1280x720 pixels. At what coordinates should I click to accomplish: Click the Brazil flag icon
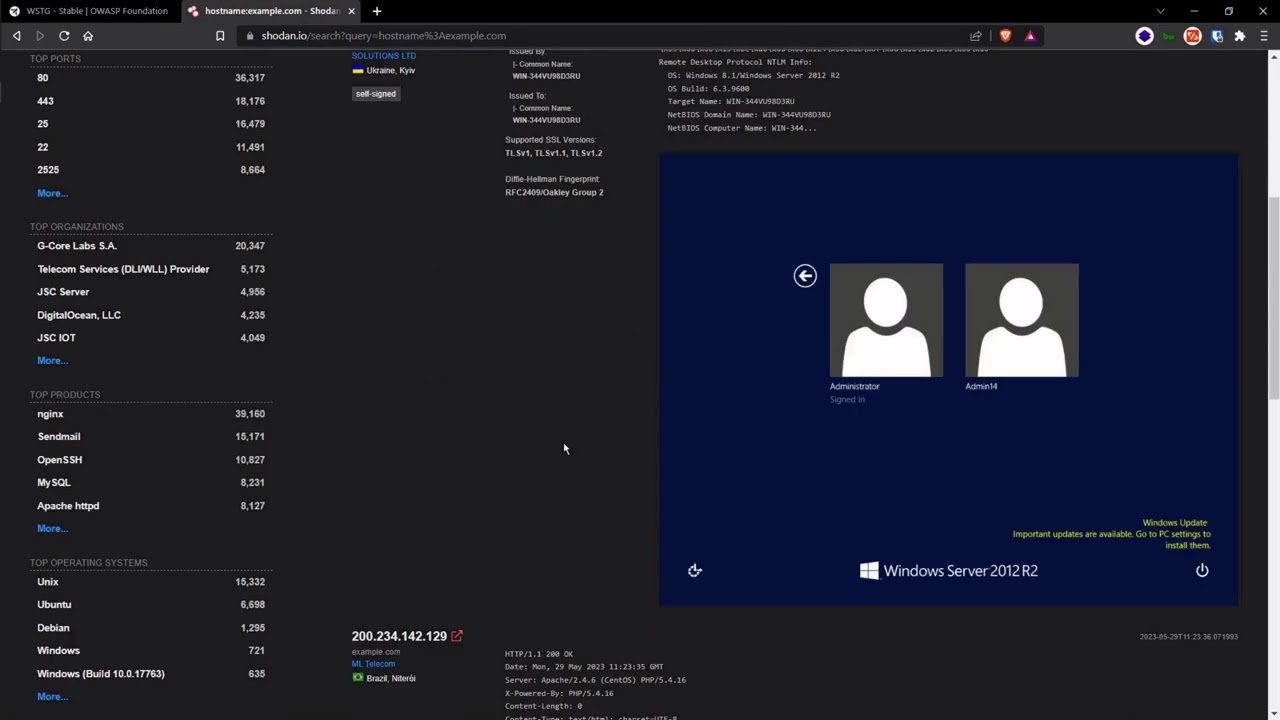click(x=357, y=678)
